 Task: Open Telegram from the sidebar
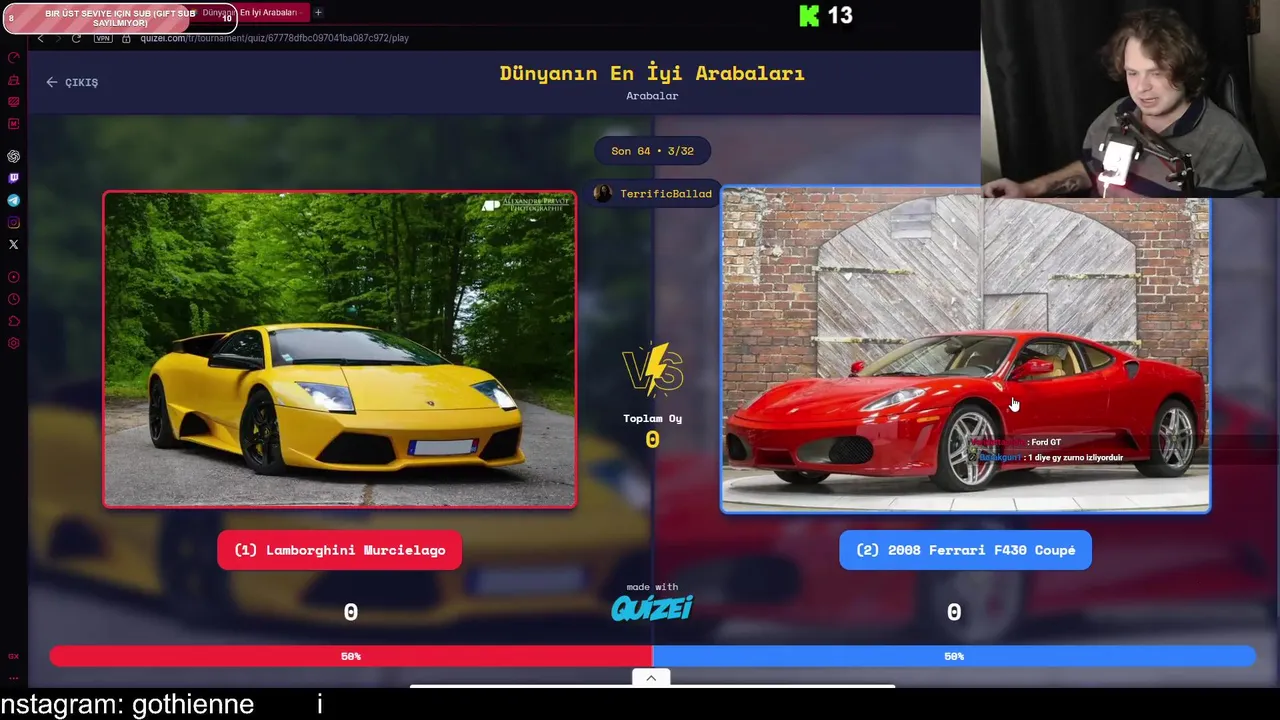tap(13, 200)
